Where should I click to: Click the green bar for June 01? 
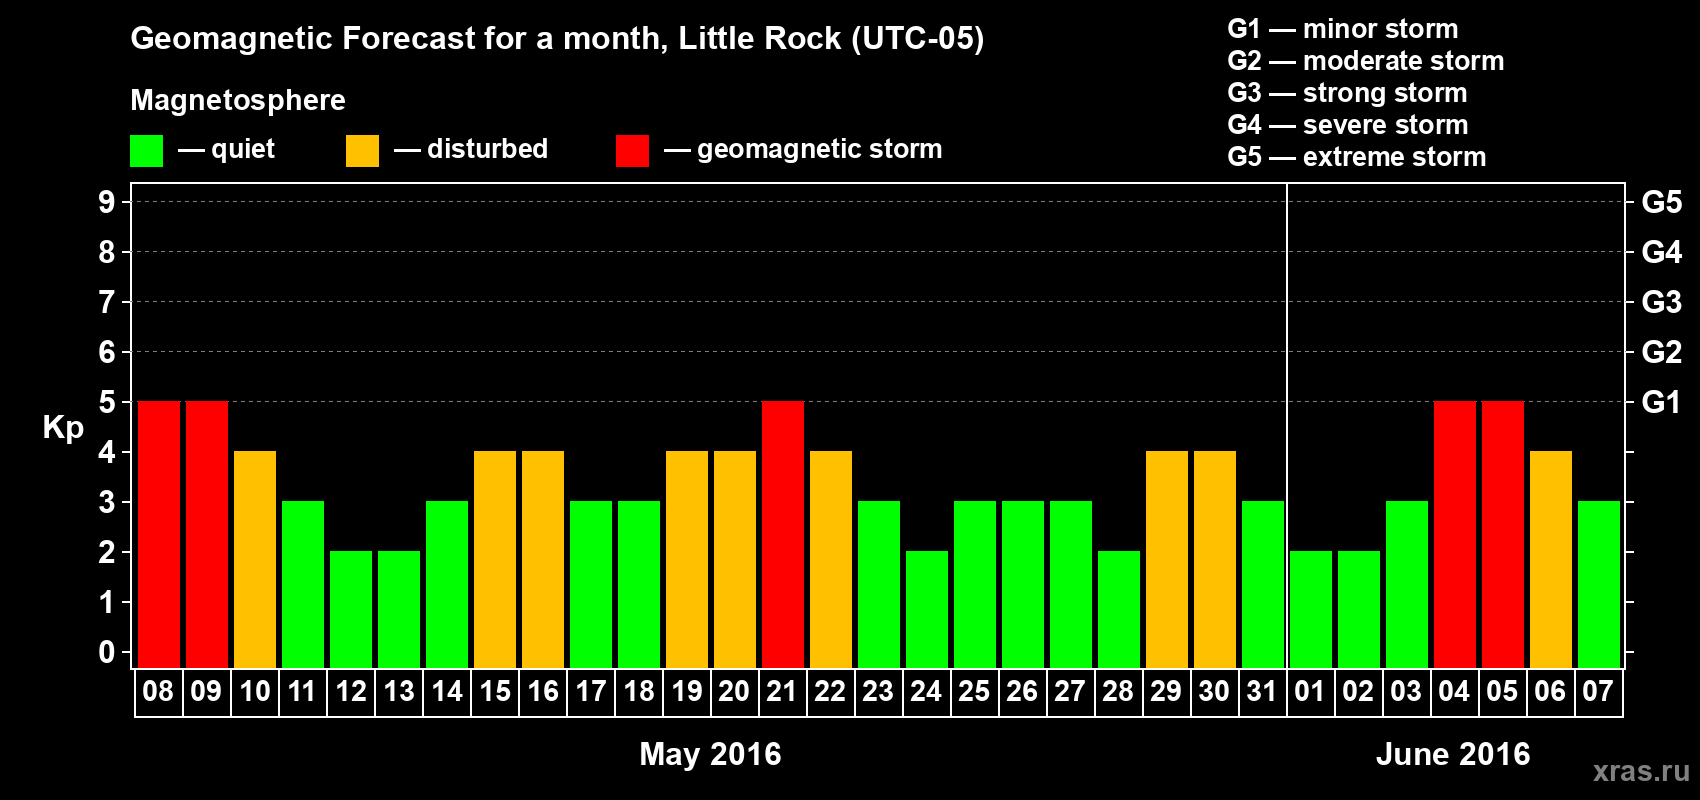coord(1311,610)
